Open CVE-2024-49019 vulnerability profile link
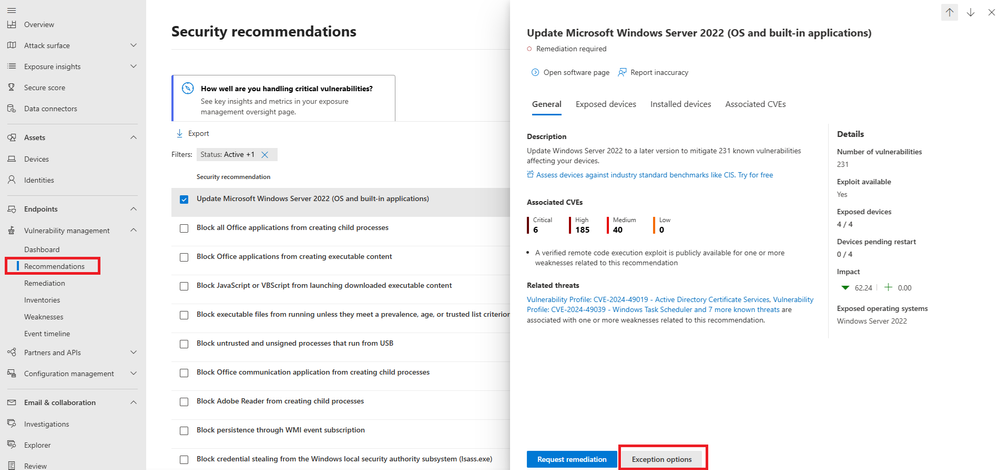Screen dimensions: 999x470 670,304
